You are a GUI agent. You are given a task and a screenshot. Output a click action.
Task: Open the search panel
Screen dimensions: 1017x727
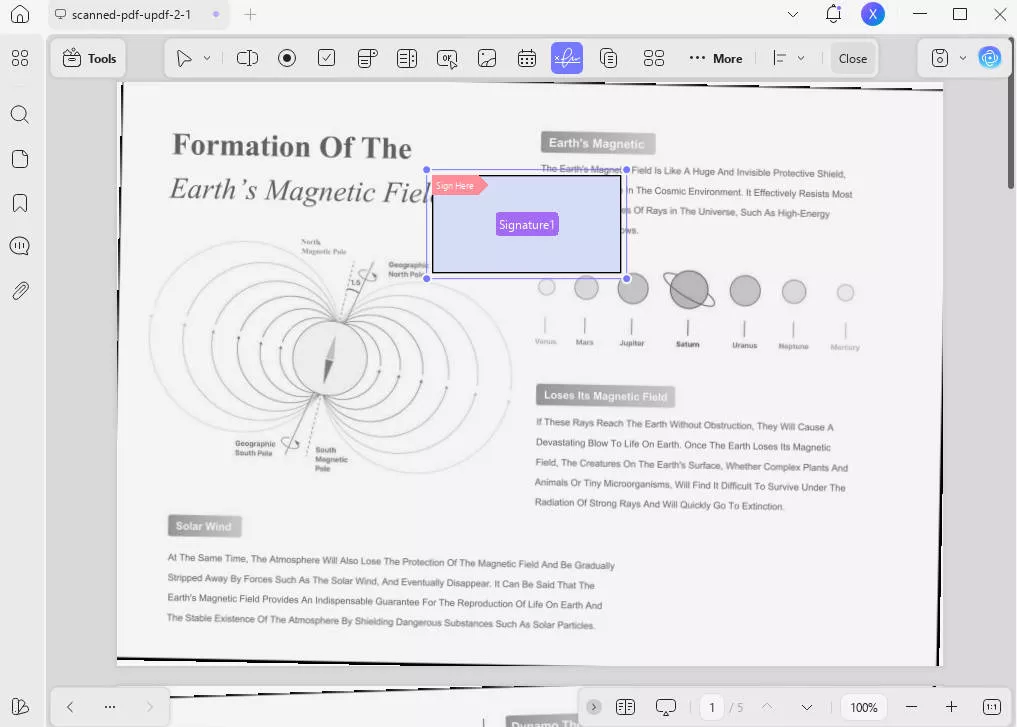(20, 114)
